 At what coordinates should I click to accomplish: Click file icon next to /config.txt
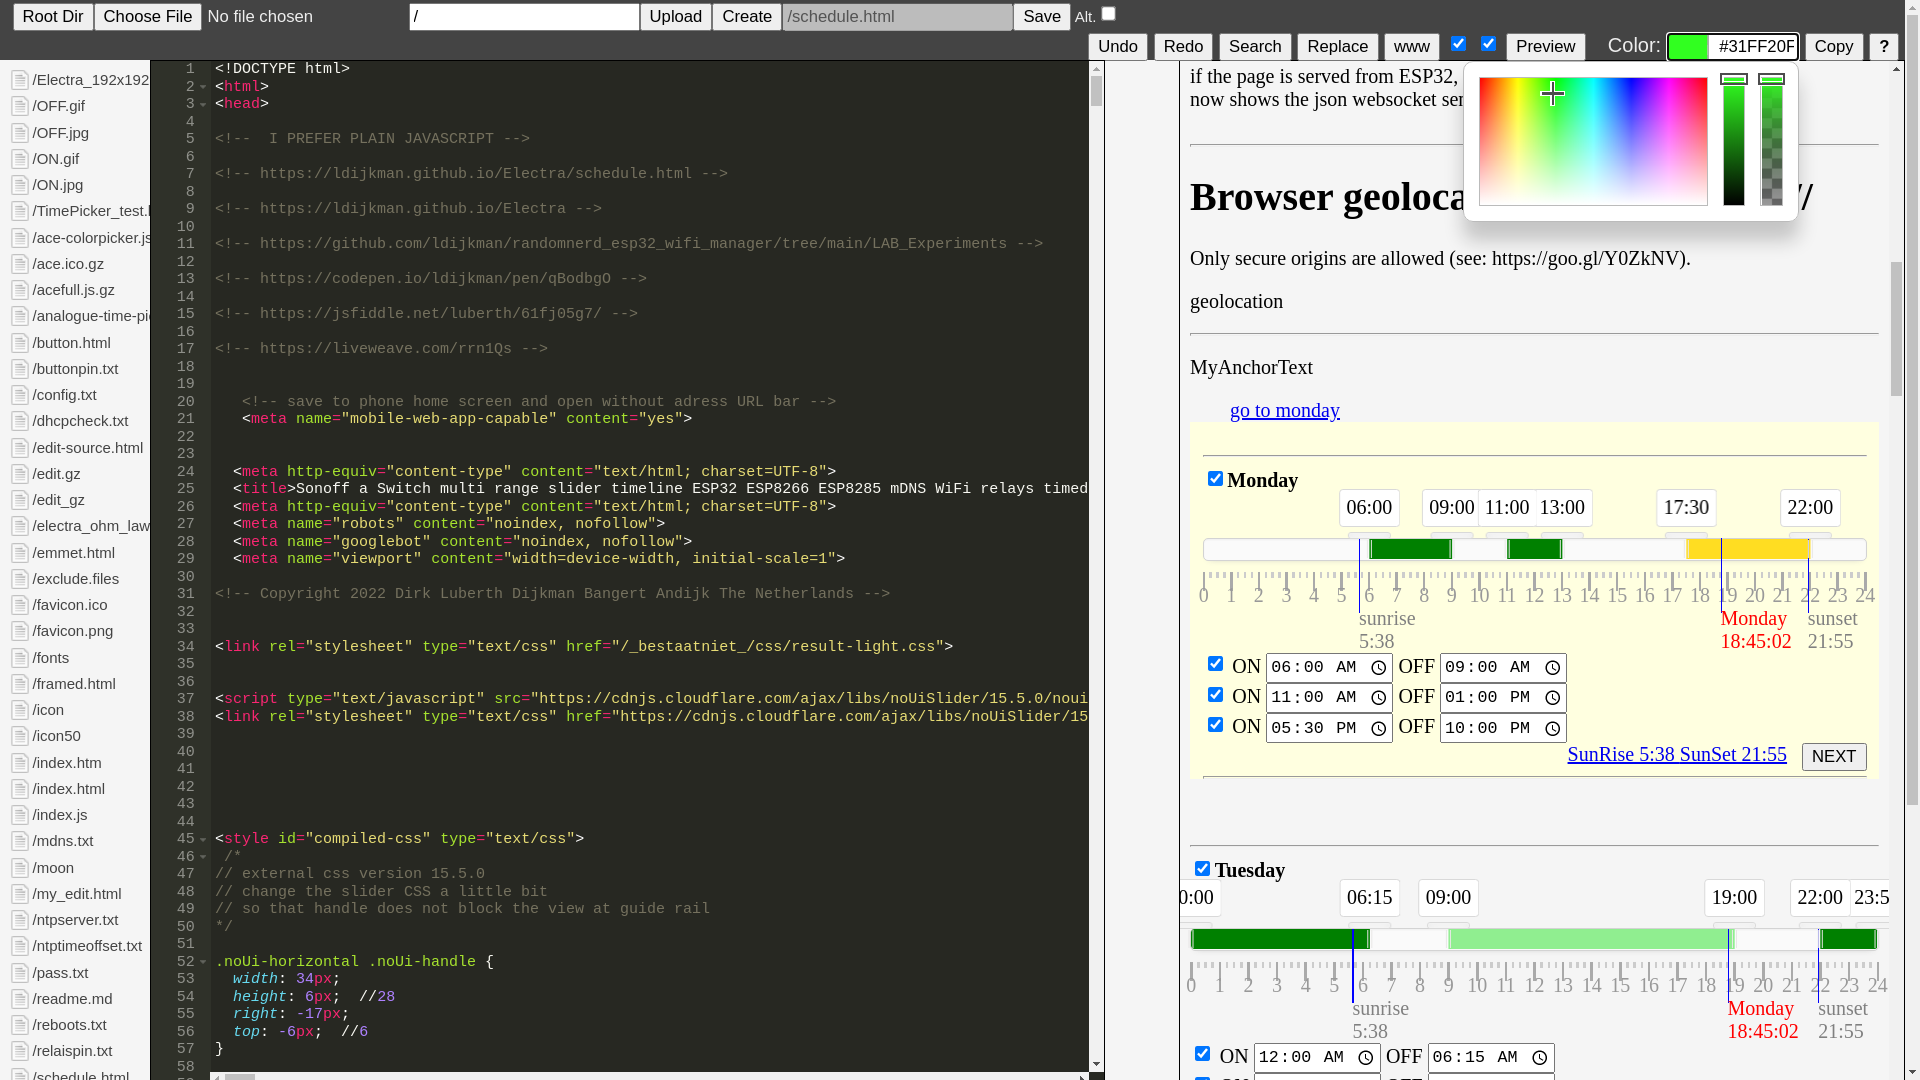pyautogui.click(x=19, y=395)
